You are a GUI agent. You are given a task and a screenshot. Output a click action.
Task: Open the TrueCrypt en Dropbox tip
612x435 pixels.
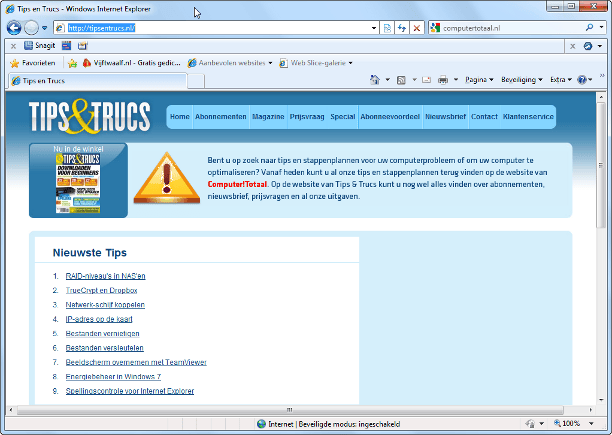(x=101, y=291)
